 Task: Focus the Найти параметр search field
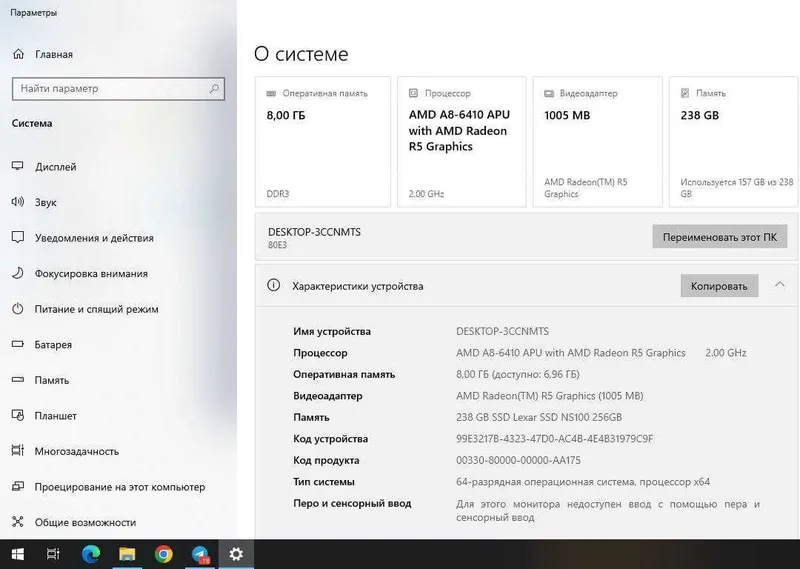[x=118, y=89]
